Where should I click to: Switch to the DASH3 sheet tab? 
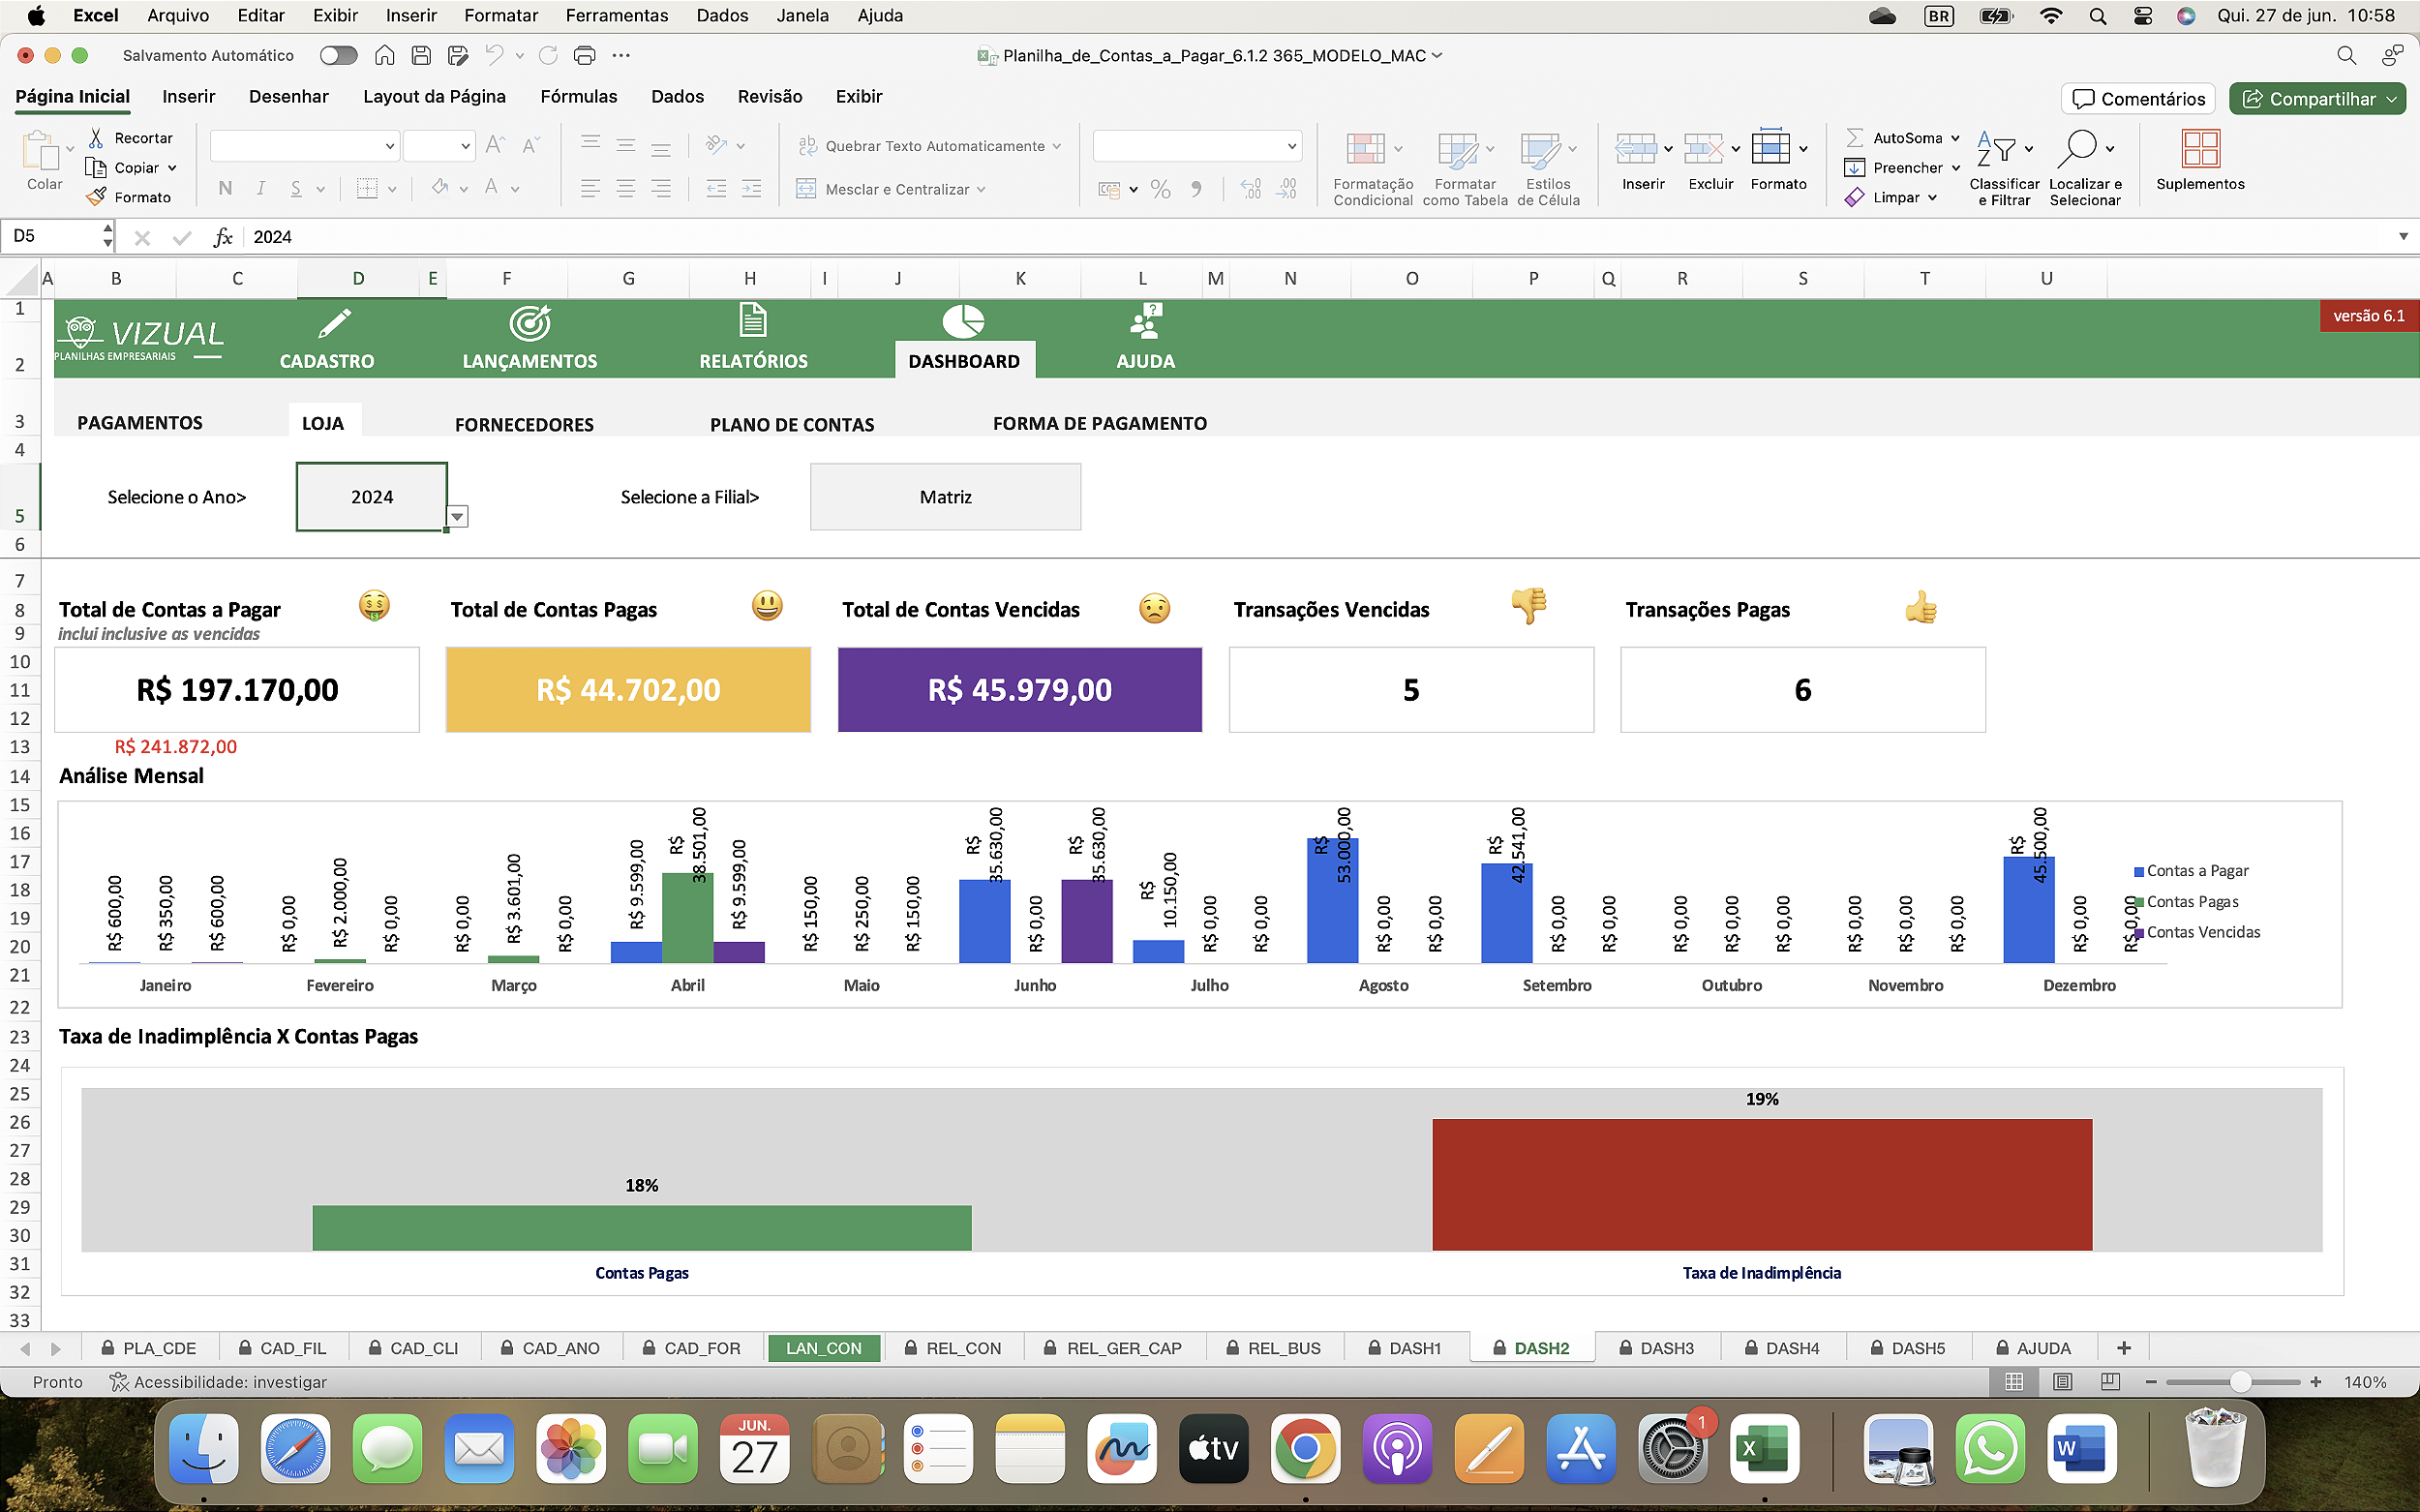[x=1665, y=1348]
